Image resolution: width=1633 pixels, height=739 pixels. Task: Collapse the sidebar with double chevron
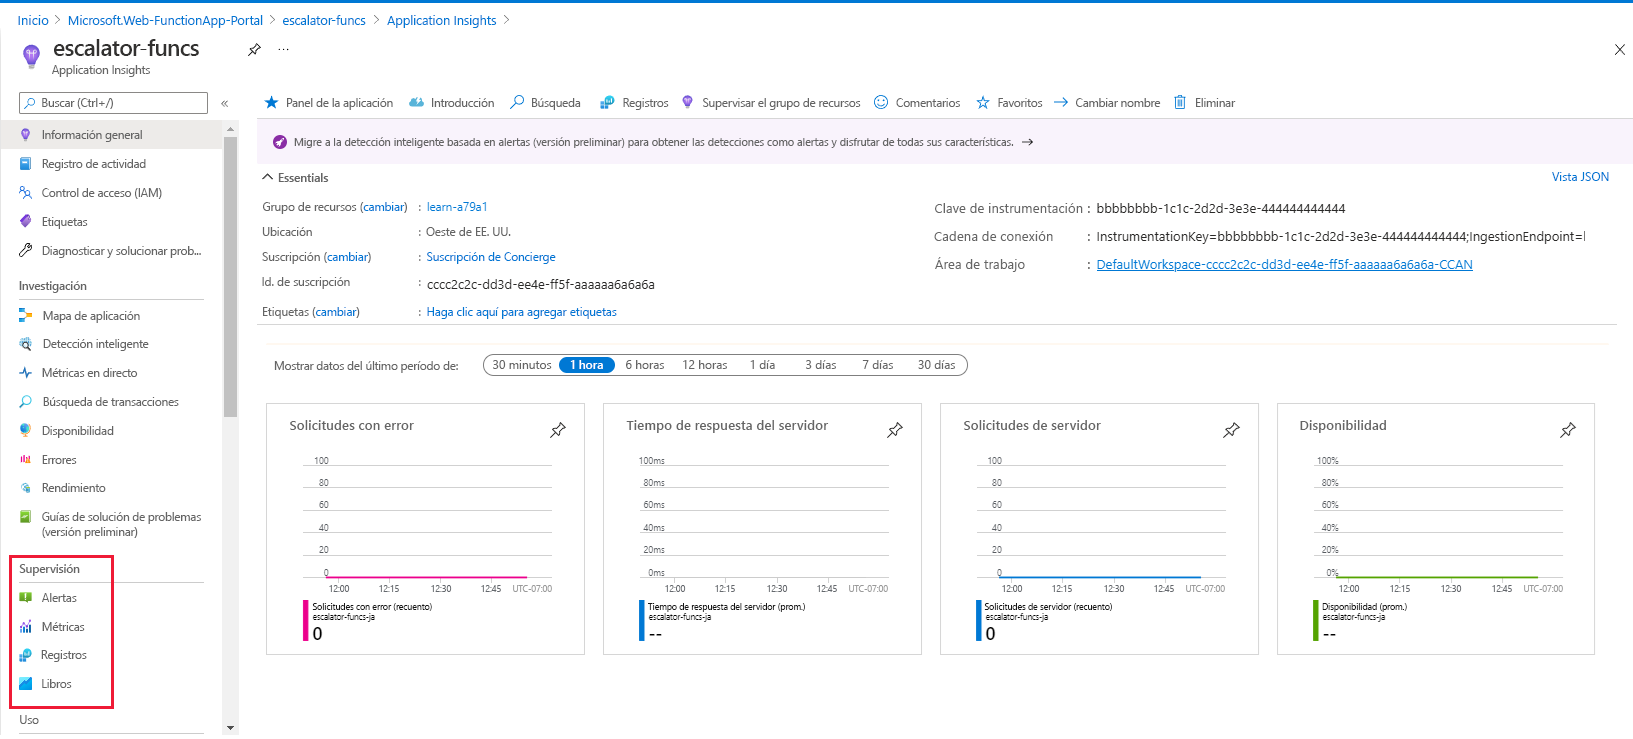tap(224, 103)
